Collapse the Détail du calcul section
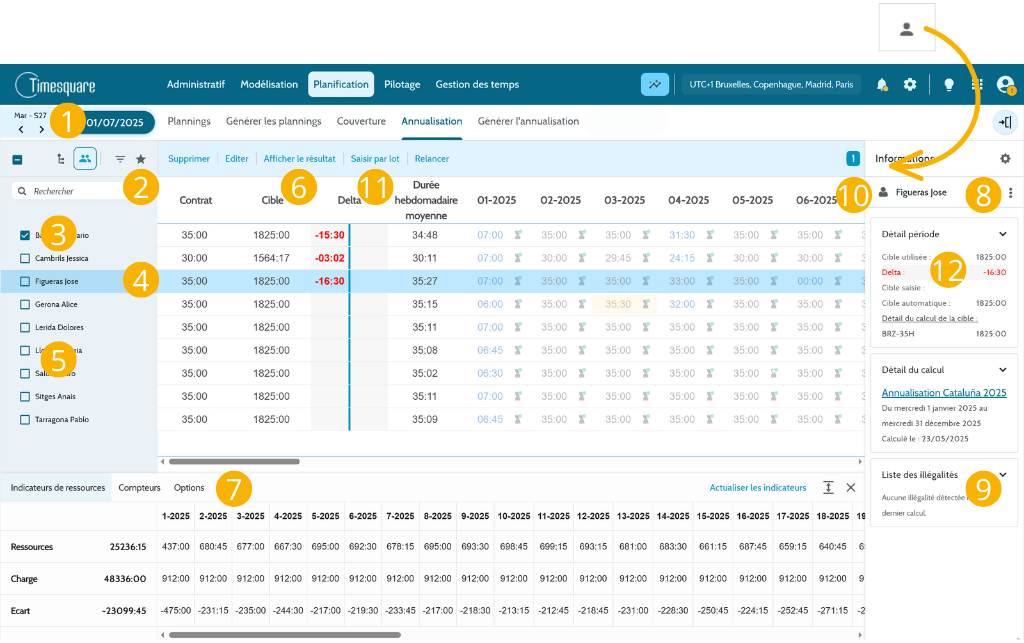The image size is (1024, 643). click(x=1002, y=370)
